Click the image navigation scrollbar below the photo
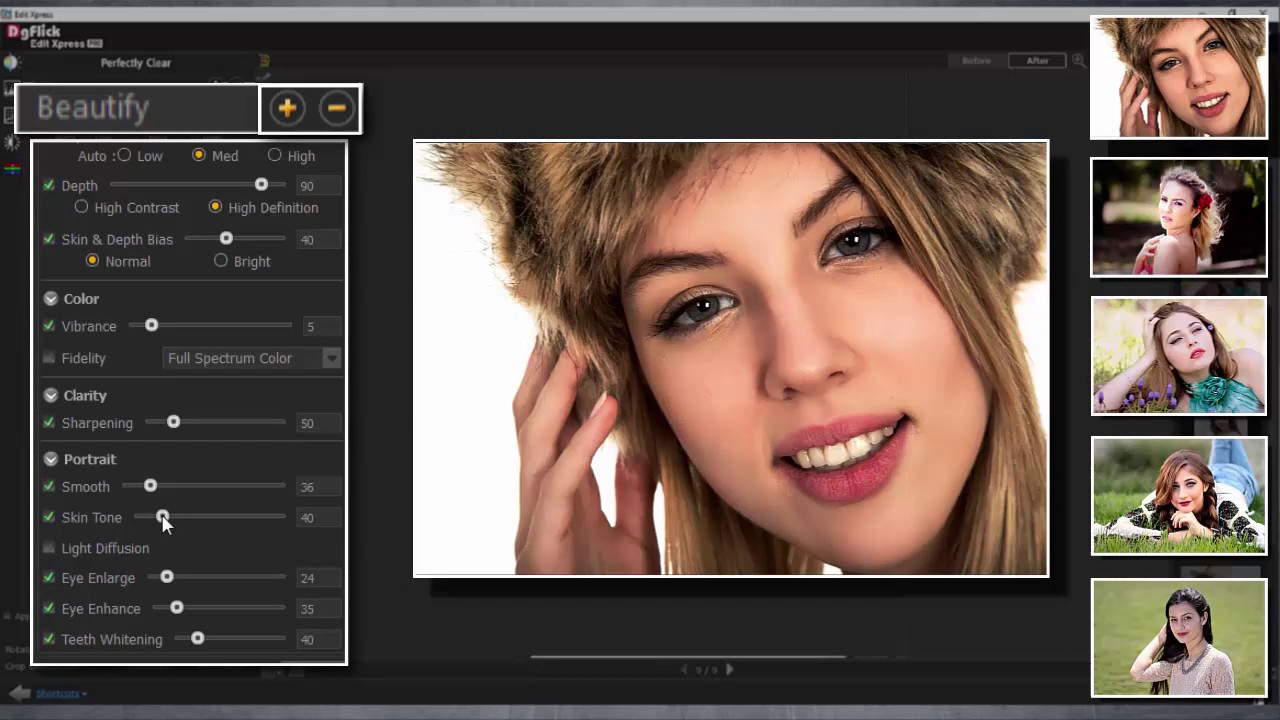 coord(687,657)
